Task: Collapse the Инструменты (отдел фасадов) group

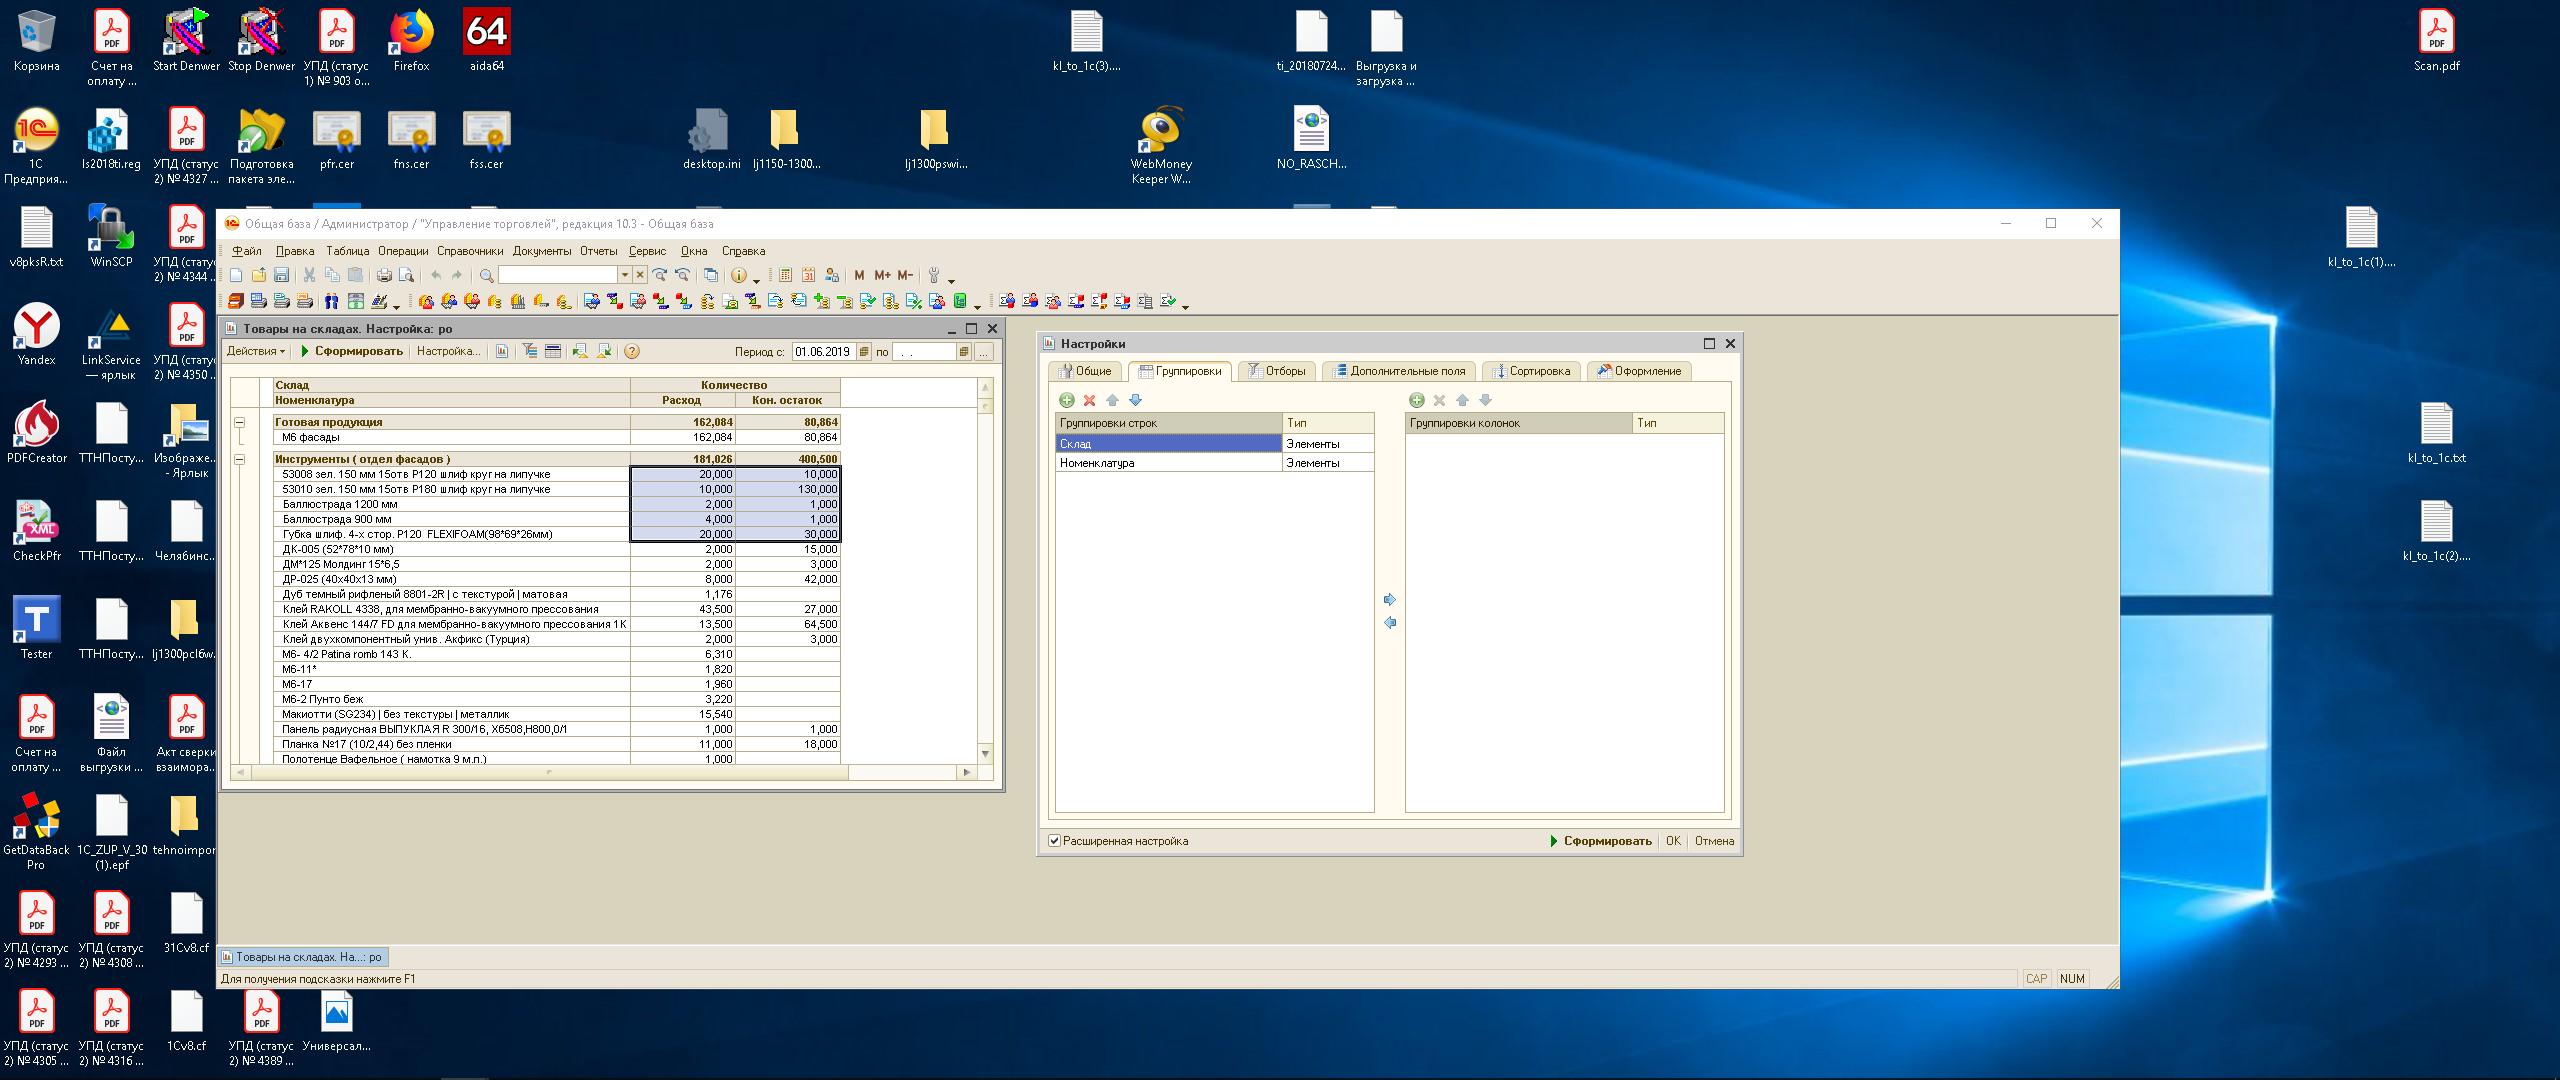Action: [x=240, y=459]
